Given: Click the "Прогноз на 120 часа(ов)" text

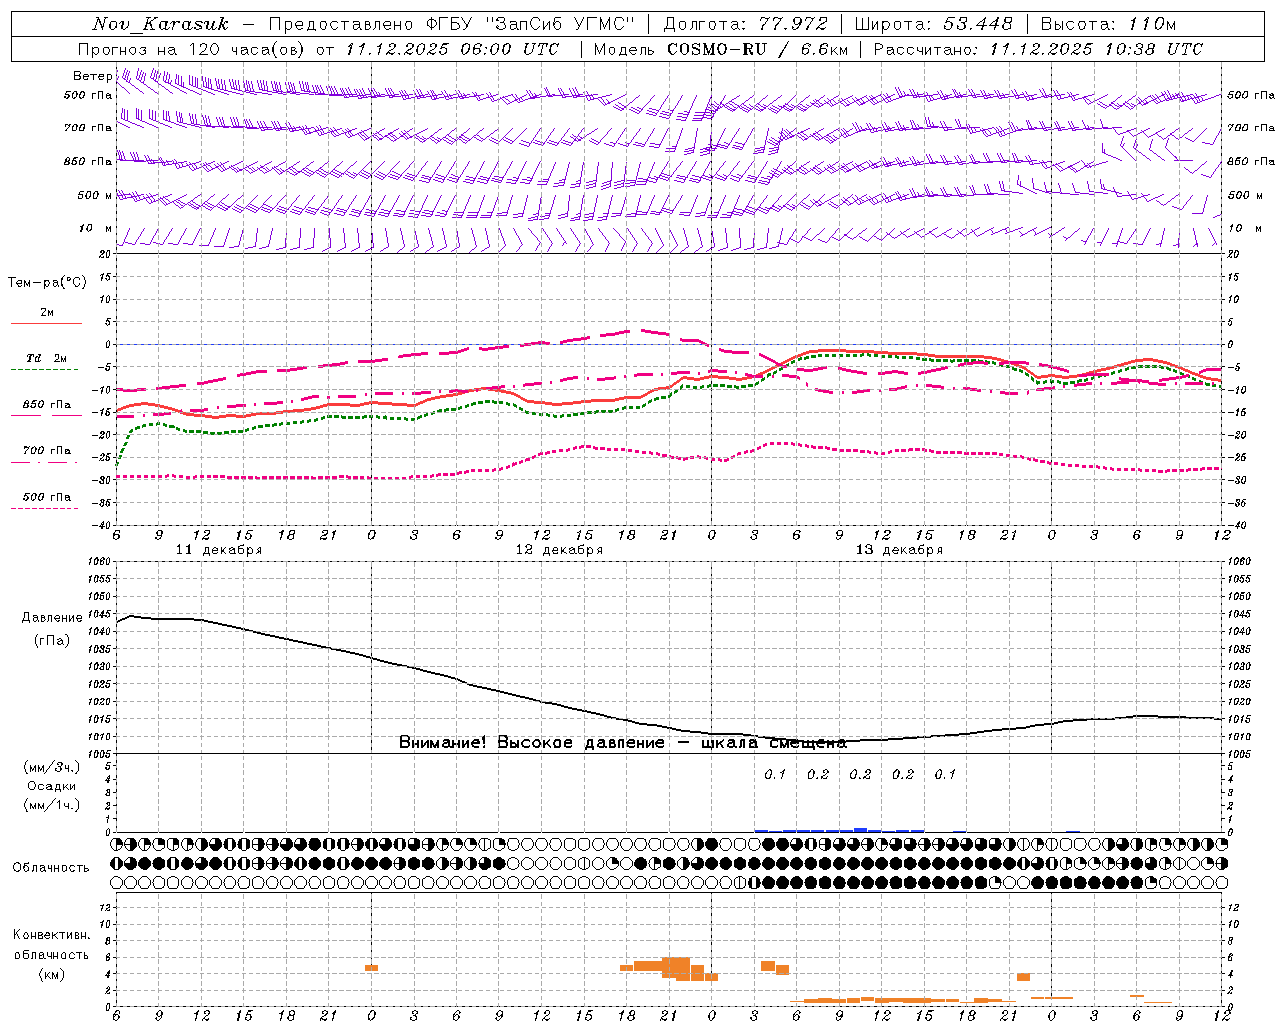Looking at the screenshot, I should (192, 49).
